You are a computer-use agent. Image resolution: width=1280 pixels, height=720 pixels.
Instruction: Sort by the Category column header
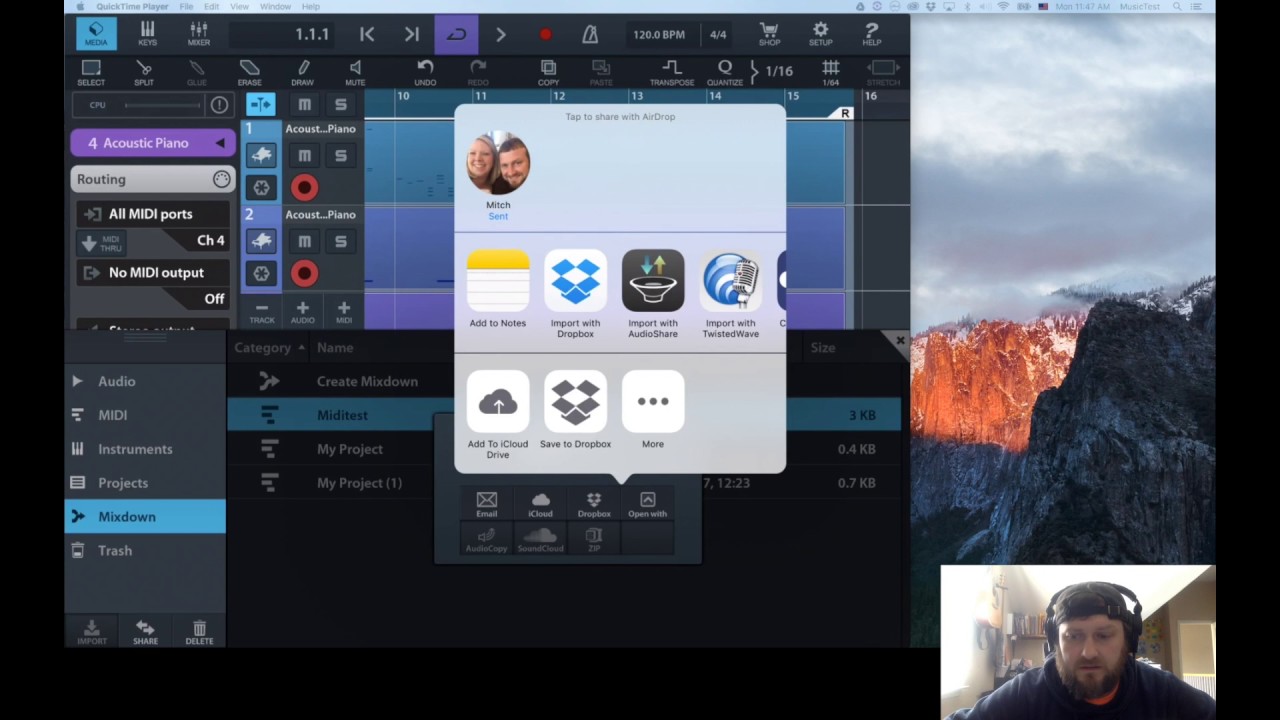pos(269,347)
